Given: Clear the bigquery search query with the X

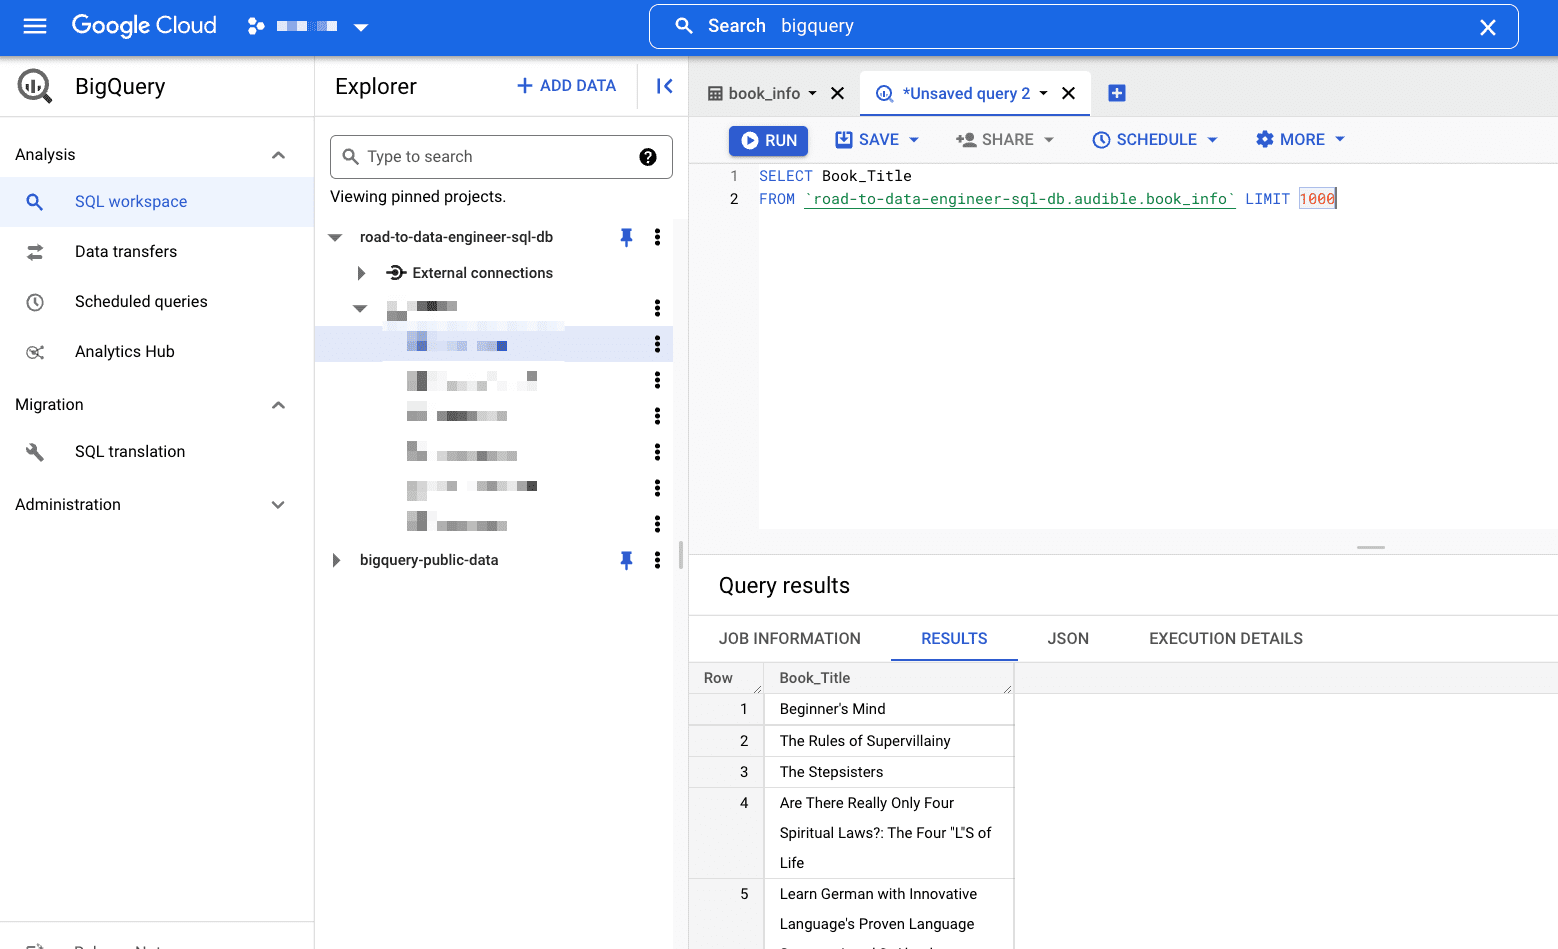Looking at the screenshot, I should (x=1487, y=27).
